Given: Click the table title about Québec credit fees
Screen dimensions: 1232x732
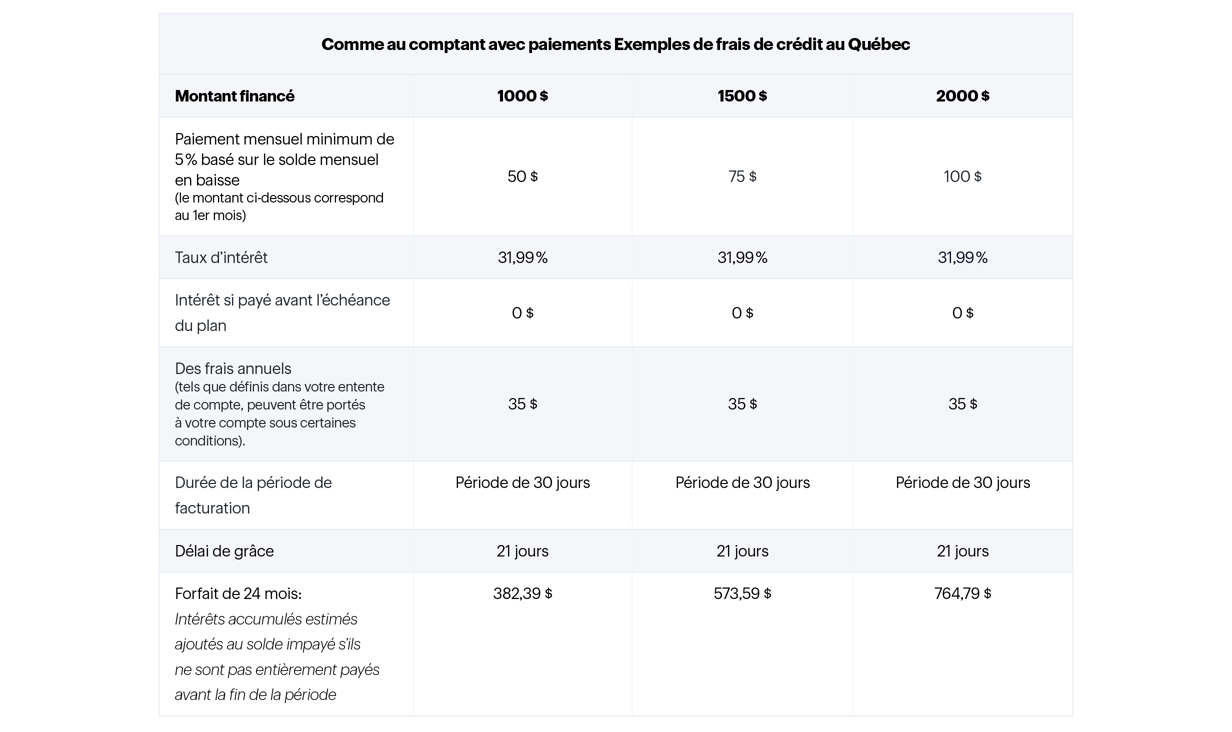Looking at the screenshot, I should 615,44.
